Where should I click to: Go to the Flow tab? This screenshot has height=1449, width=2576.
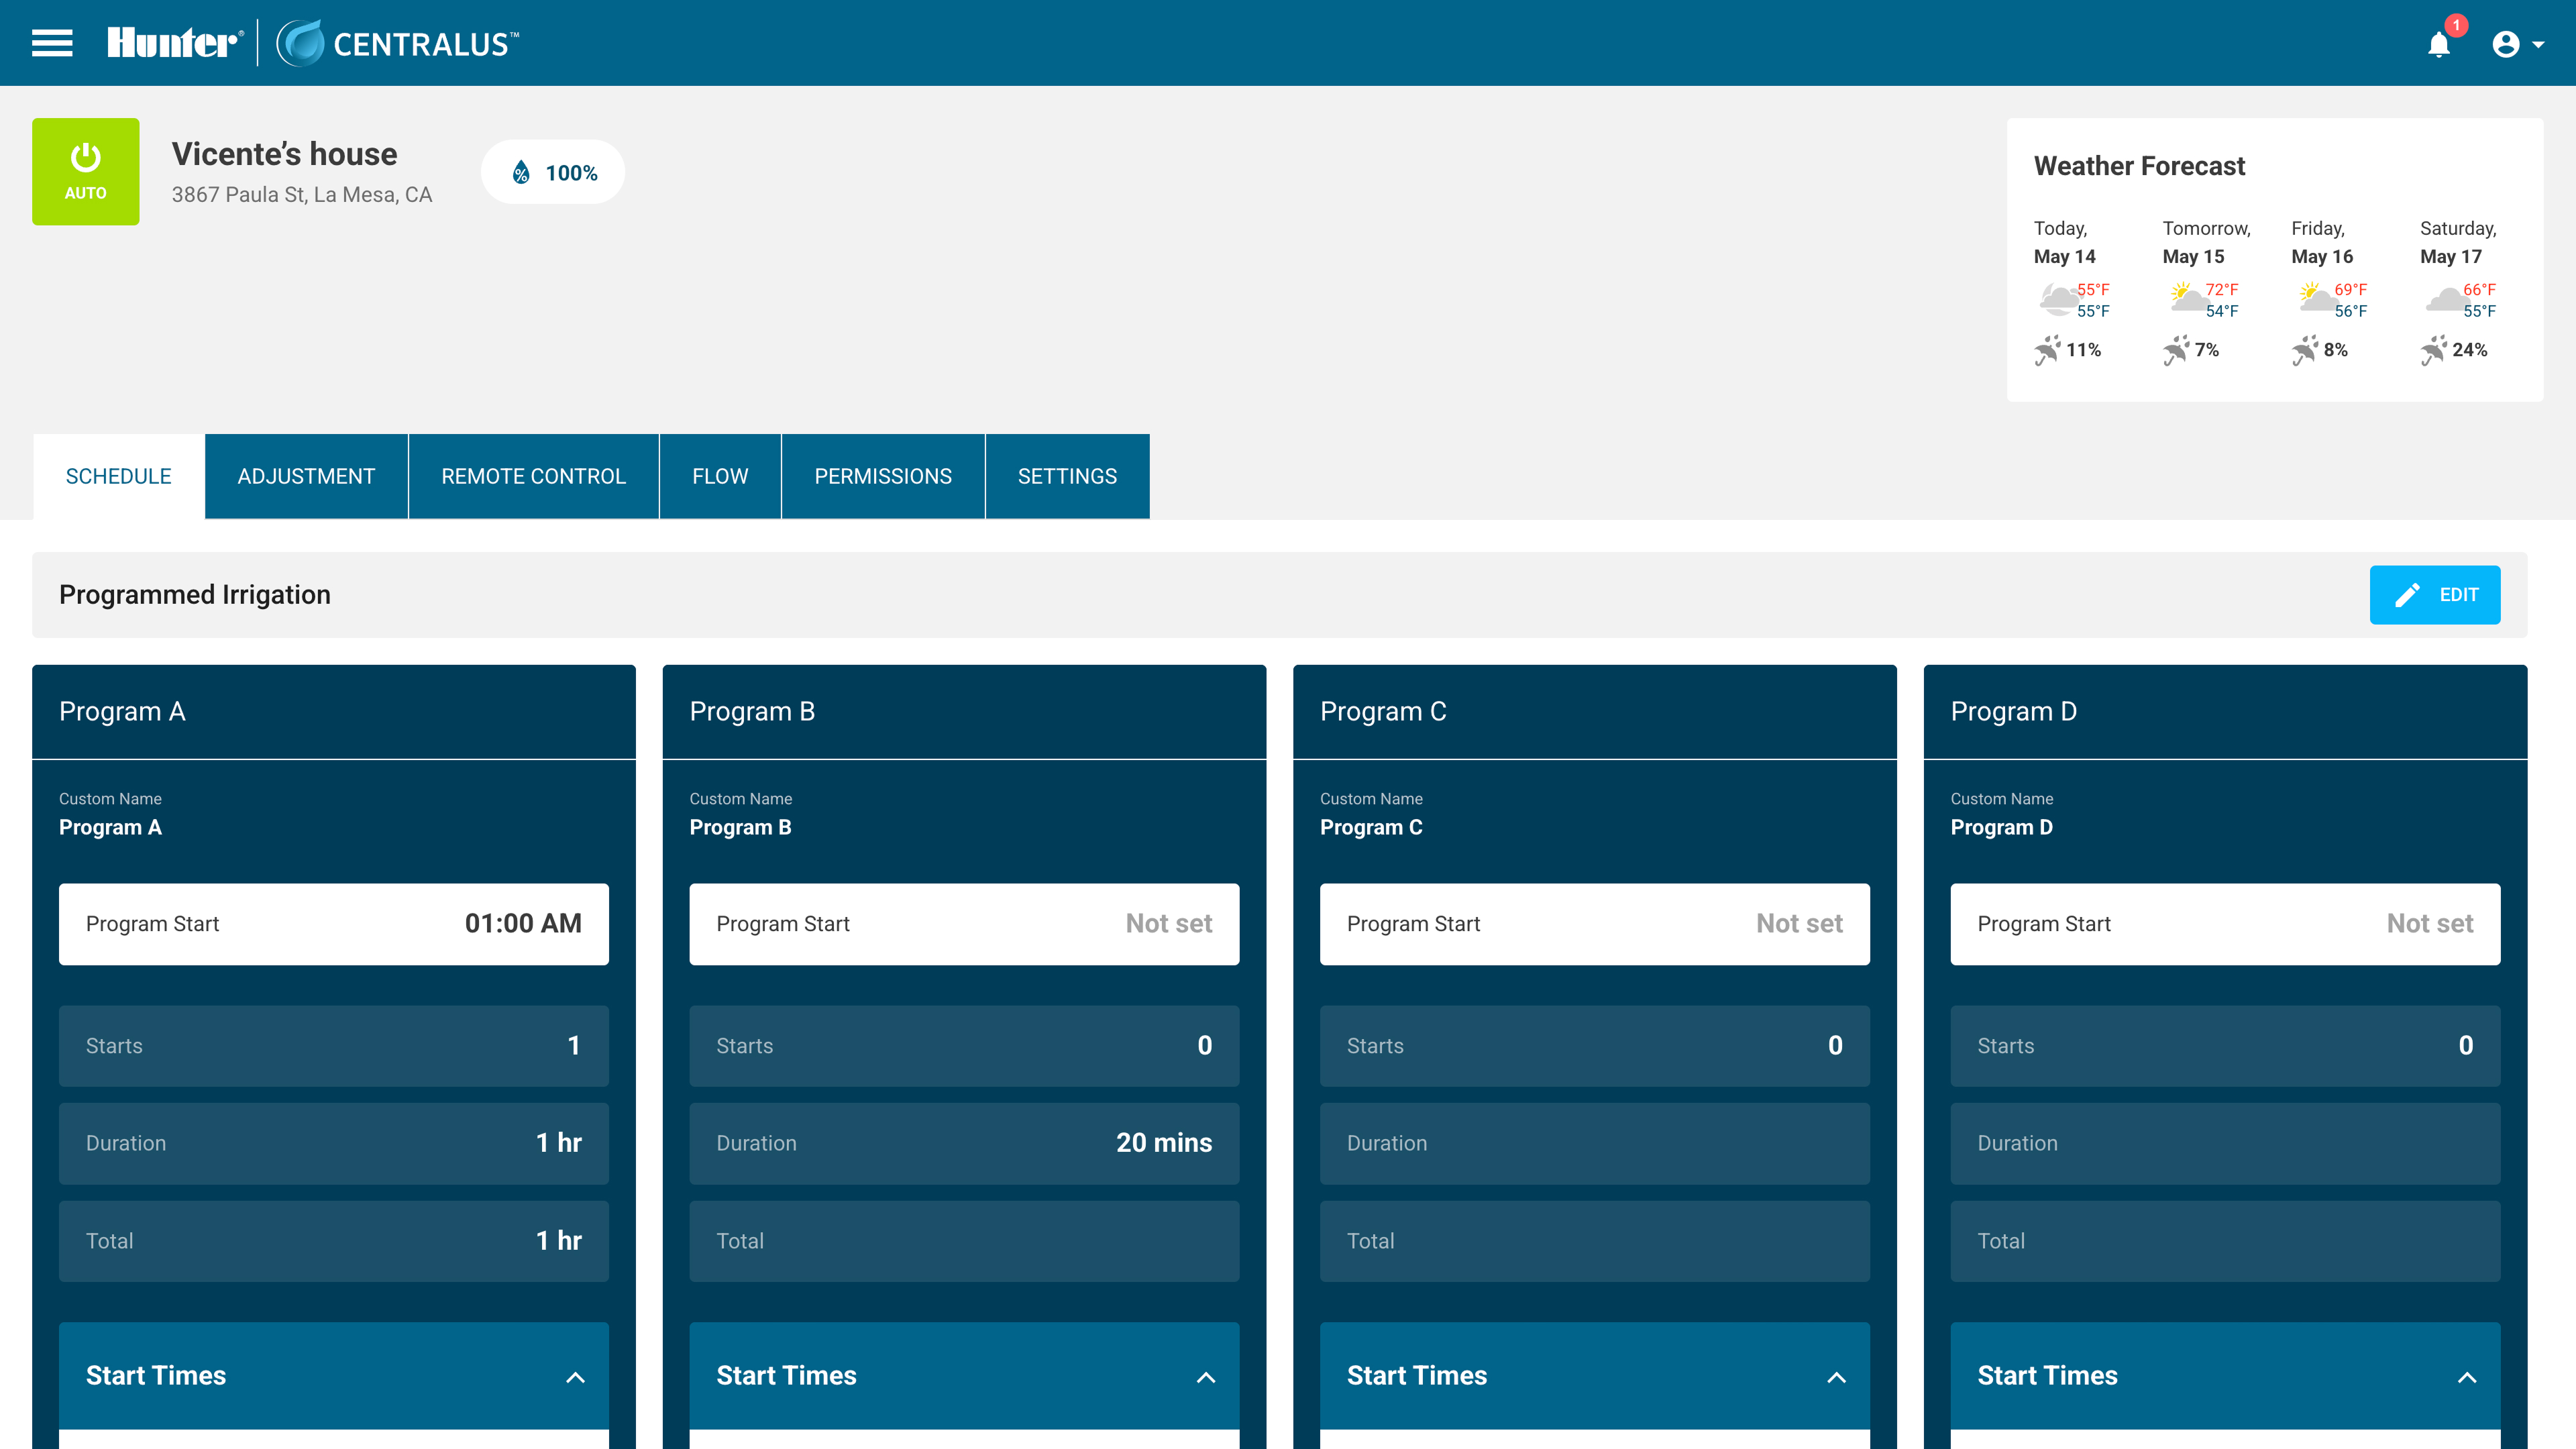click(720, 476)
